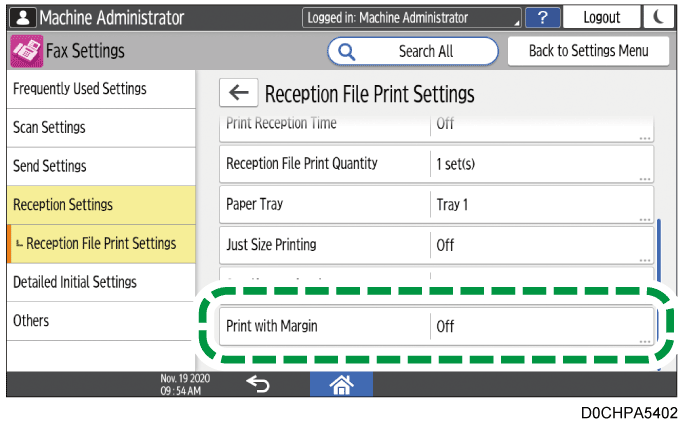Tap the curved return arrow in bottom bar
This screenshot has width=683, height=427.
pos(257,383)
